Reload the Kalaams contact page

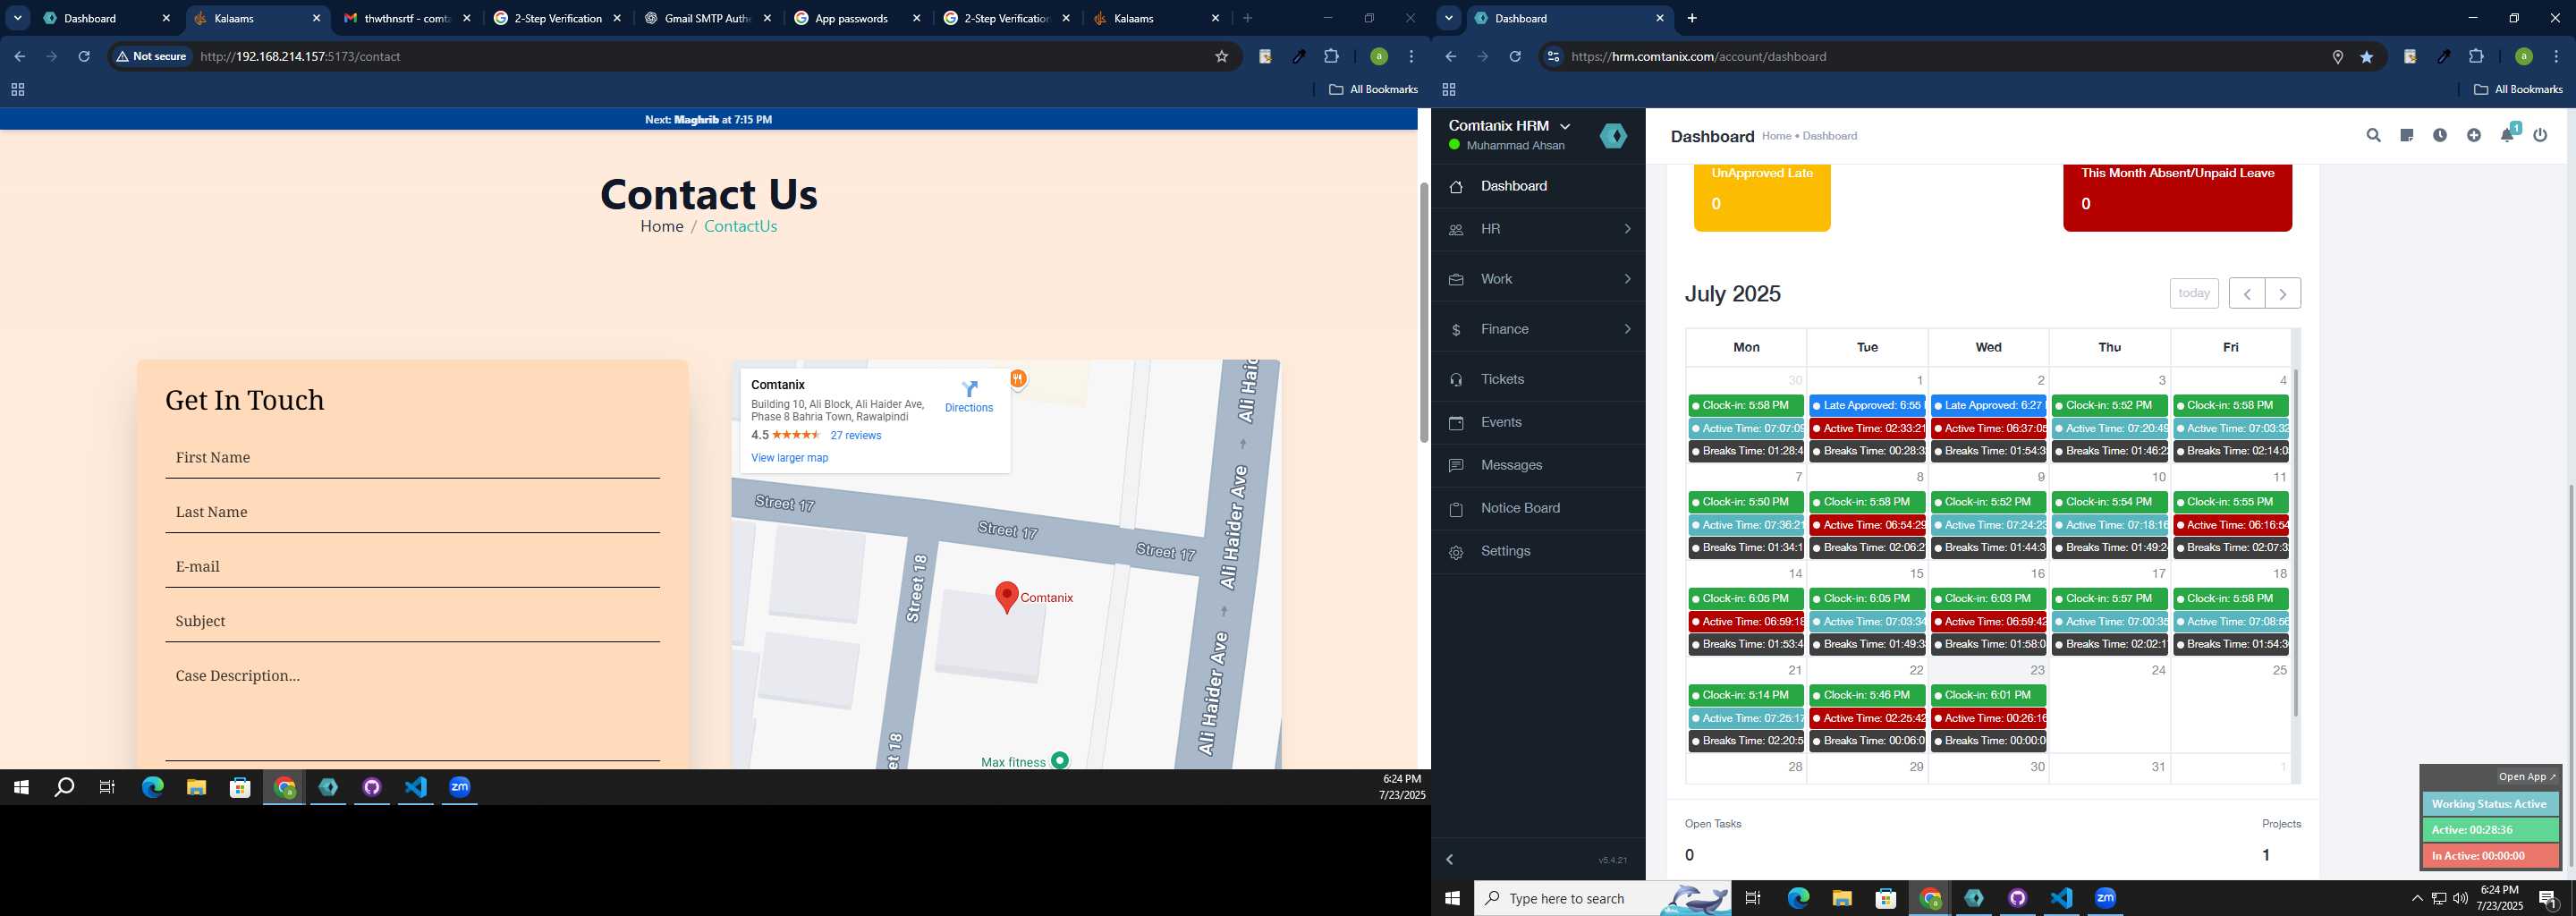(x=84, y=57)
